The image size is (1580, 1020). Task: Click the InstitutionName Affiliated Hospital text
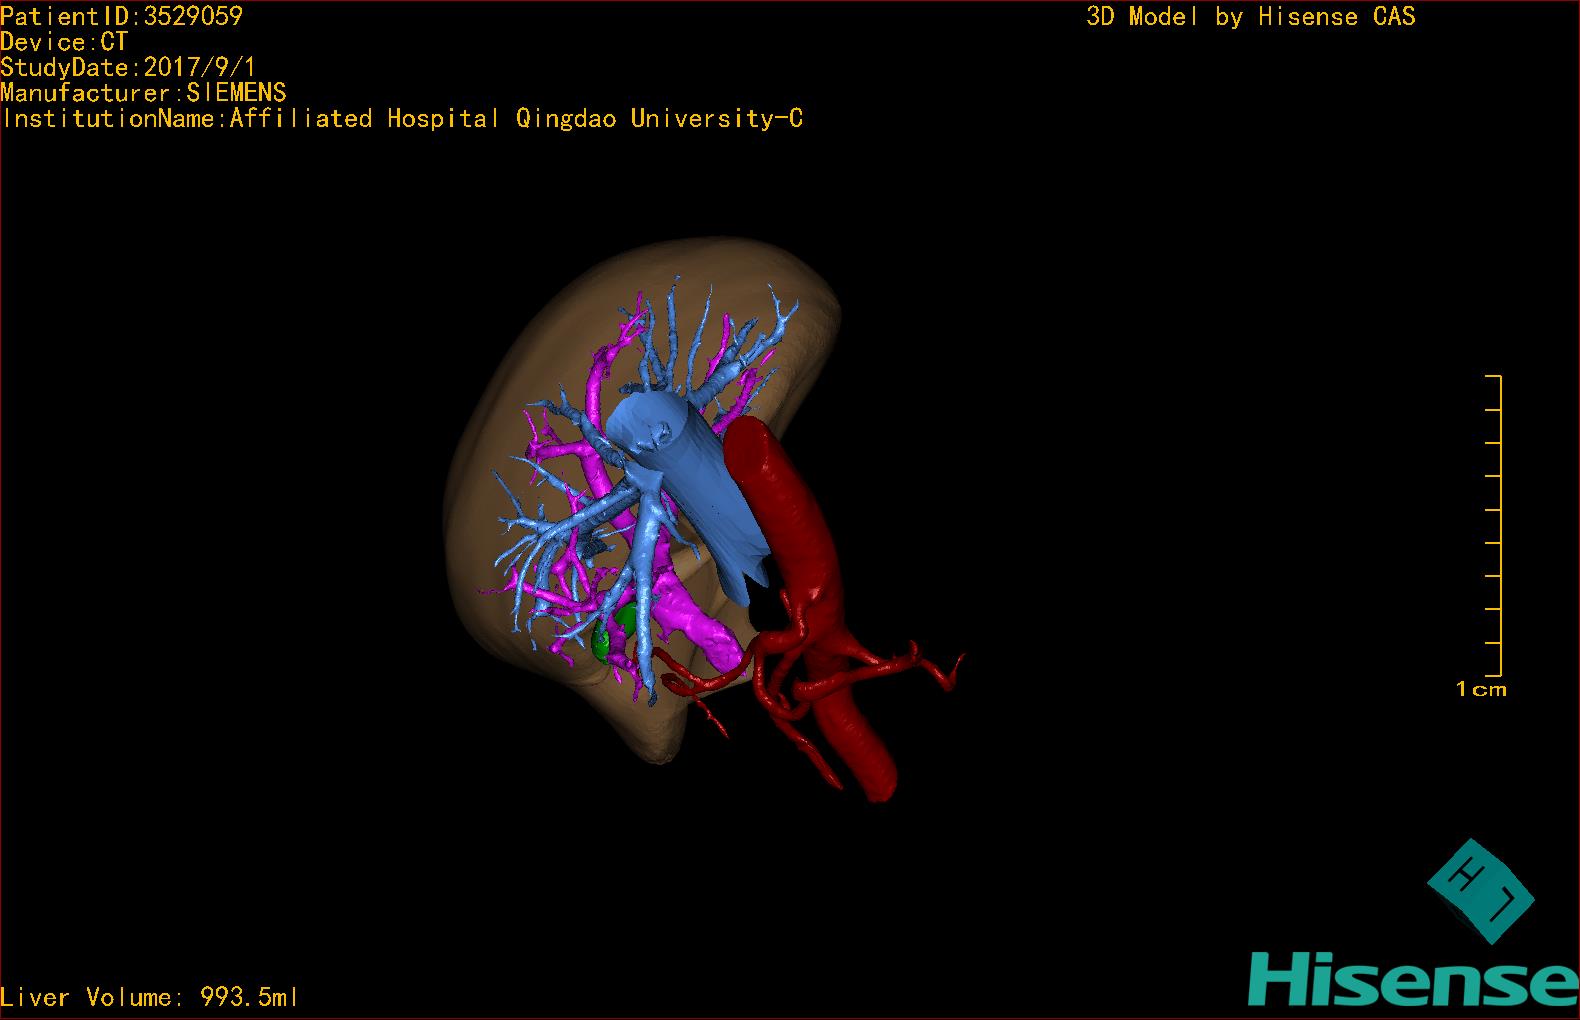pyautogui.click(x=402, y=119)
